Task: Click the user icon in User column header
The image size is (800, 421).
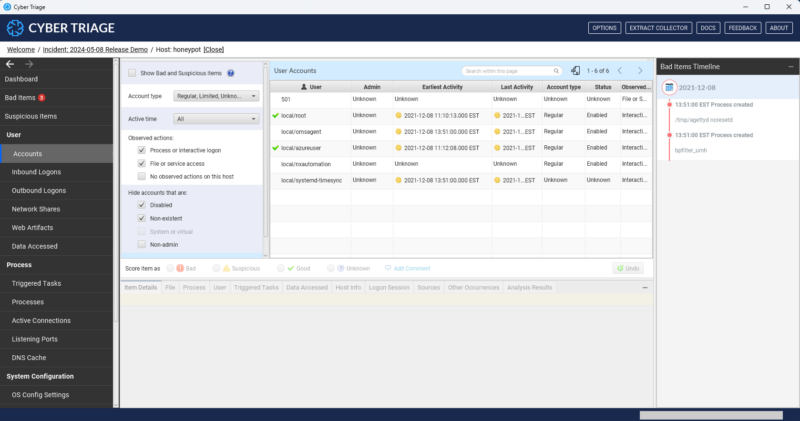Action: click(304, 87)
